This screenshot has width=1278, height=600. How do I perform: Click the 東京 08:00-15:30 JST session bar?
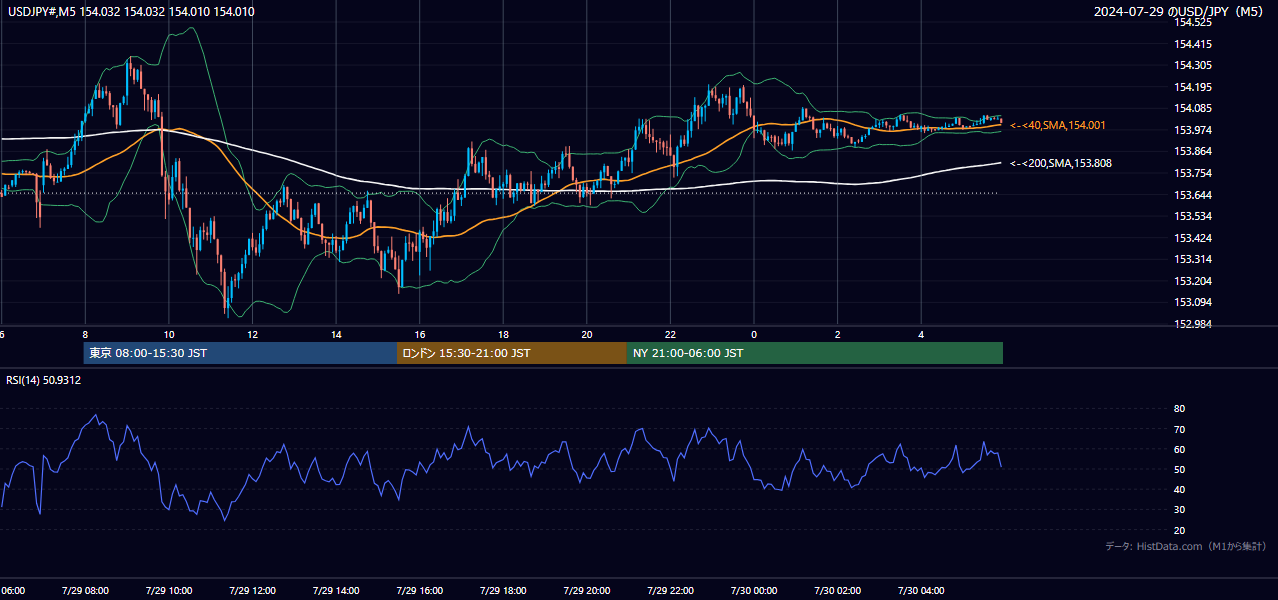240,353
